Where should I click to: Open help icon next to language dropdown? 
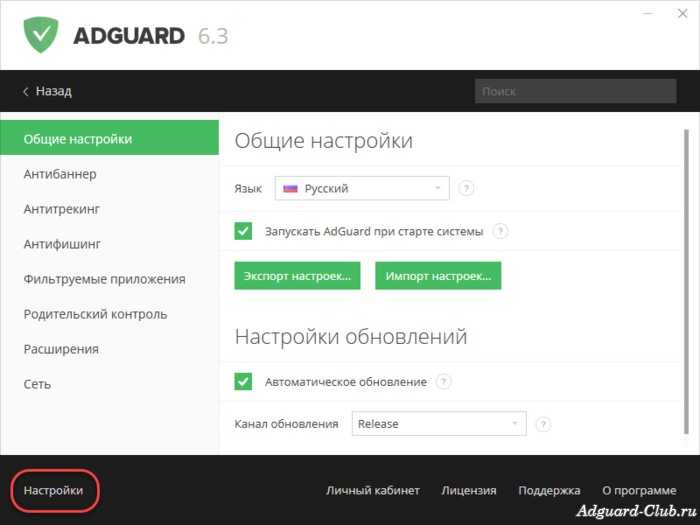466,188
